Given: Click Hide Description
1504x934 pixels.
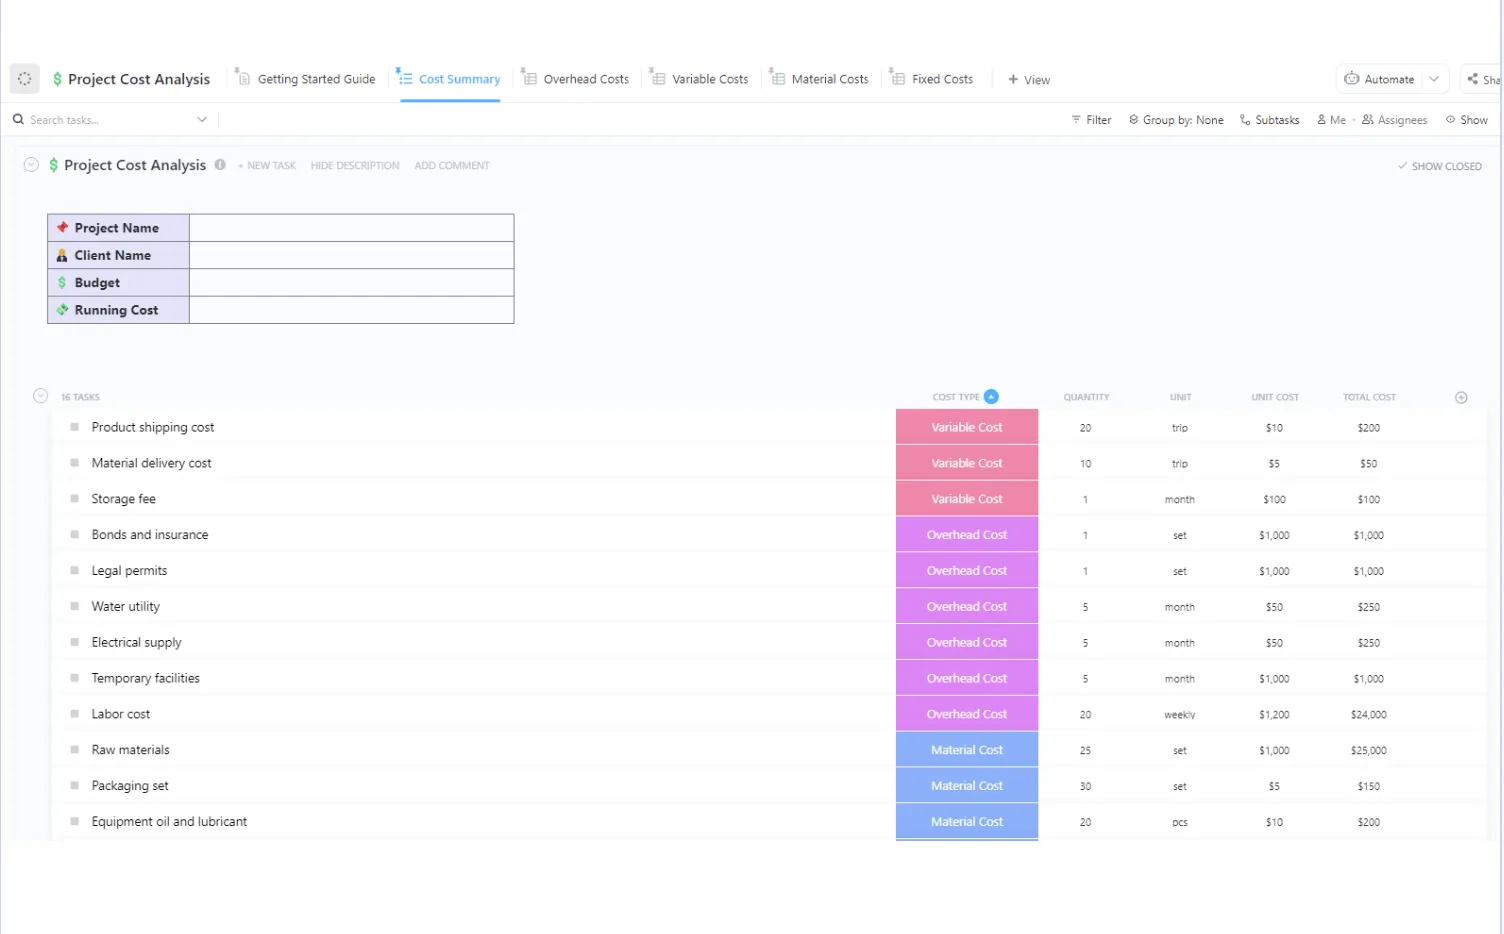Looking at the screenshot, I should coord(355,166).
